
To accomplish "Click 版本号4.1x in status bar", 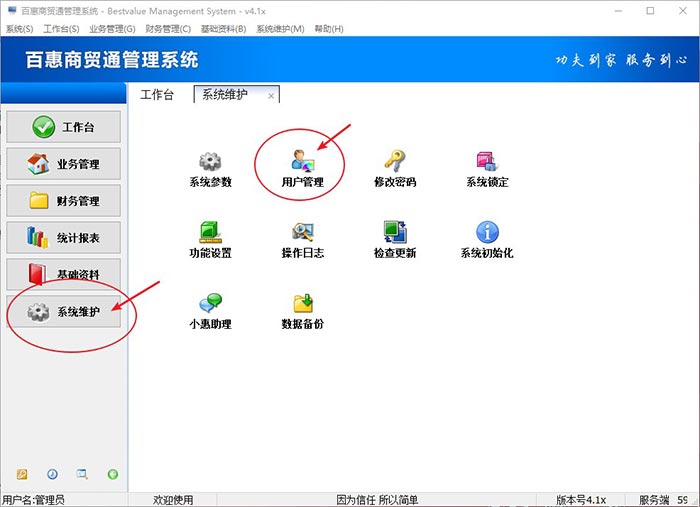I will tap(581, 500).
